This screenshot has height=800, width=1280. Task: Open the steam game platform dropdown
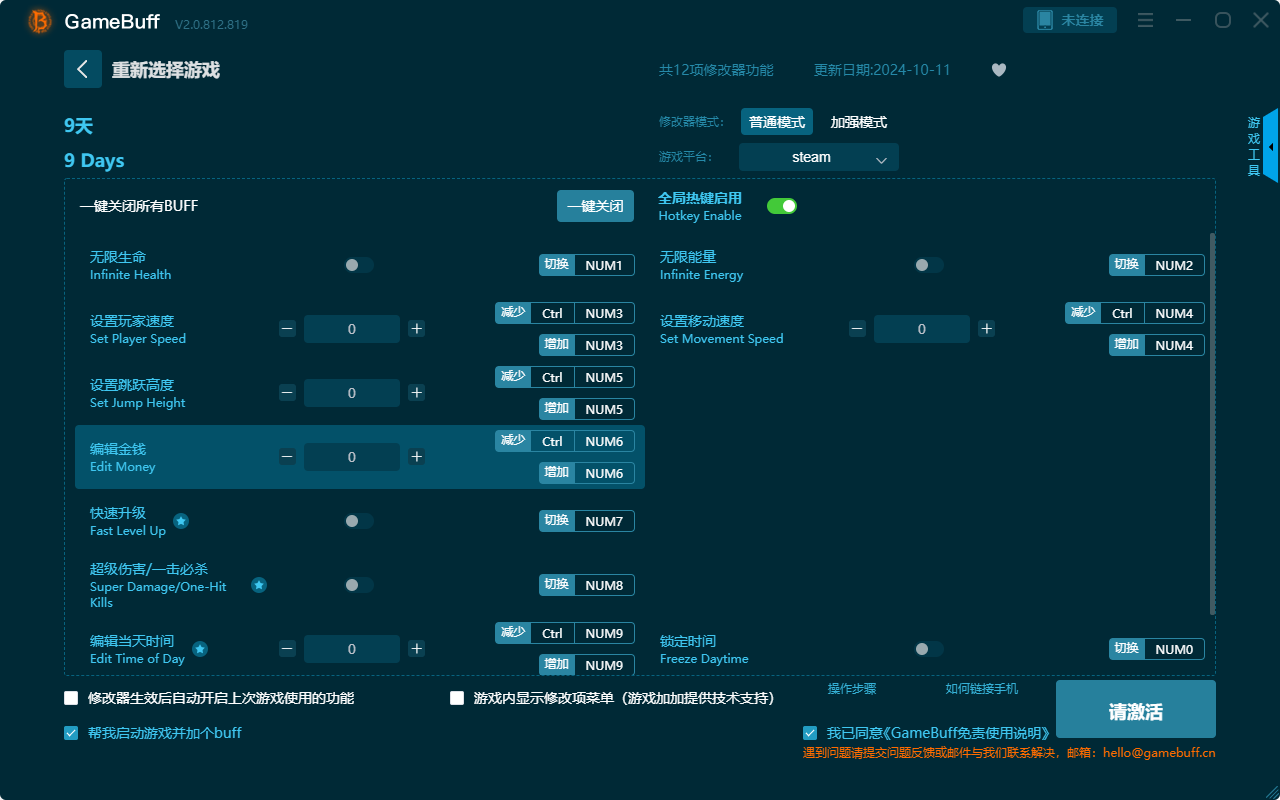(x=818, y=157)
